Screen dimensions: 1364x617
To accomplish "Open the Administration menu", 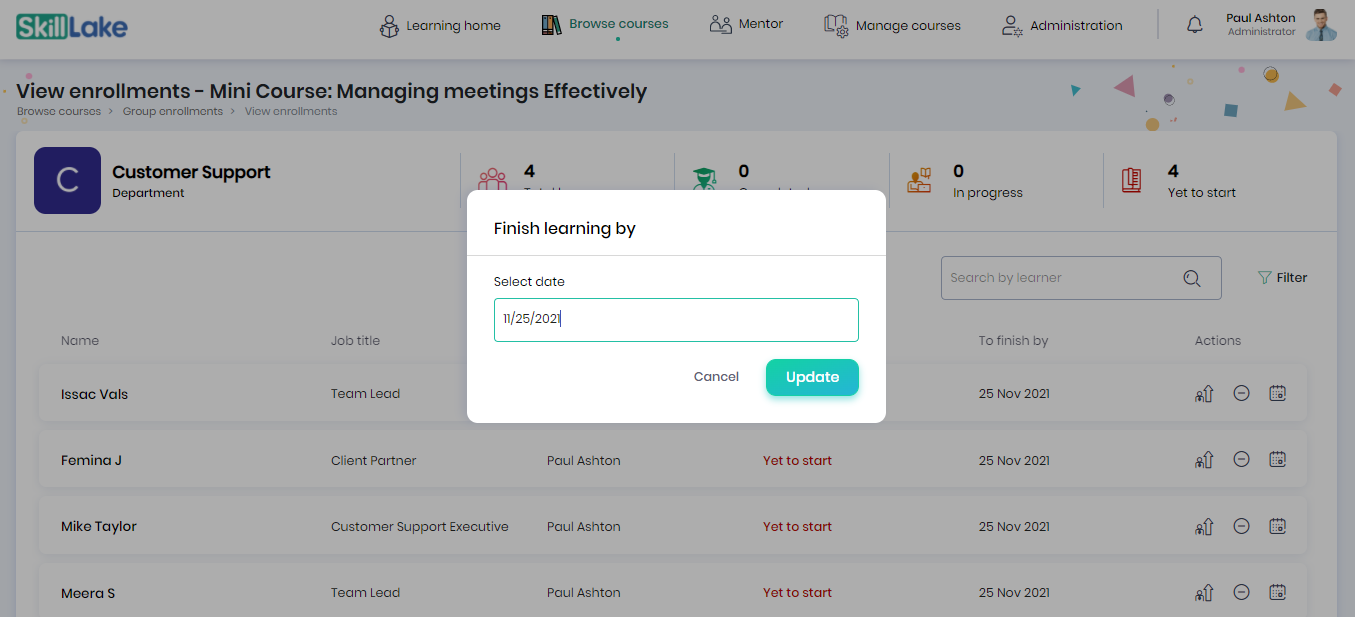I will (x=1062, y=25).
